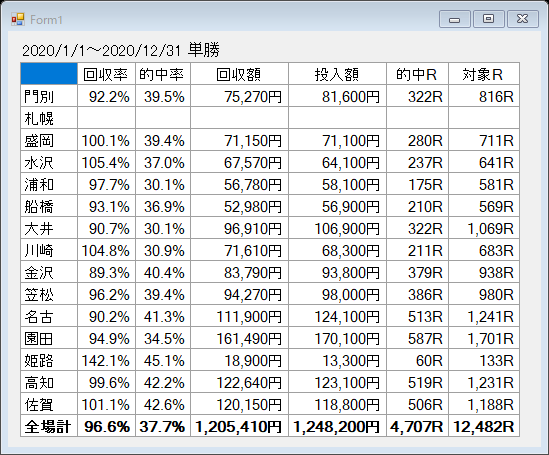
Task: Select the 姫路 row header
Action: click(x=49, y=360)
